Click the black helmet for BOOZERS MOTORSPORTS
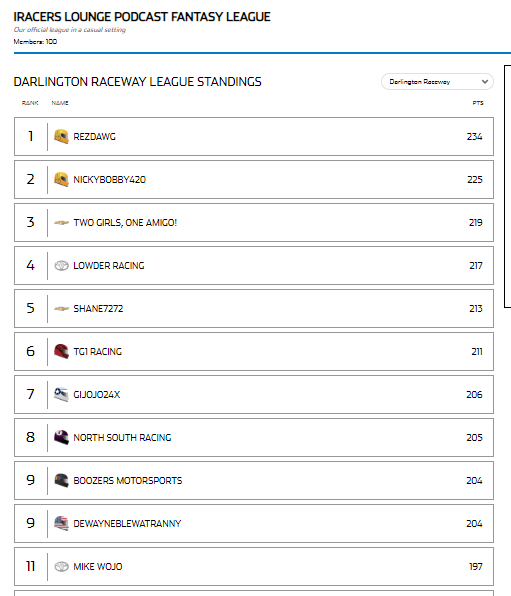The height and width of the screenshot is (596, 511). [x=61, y=480]
